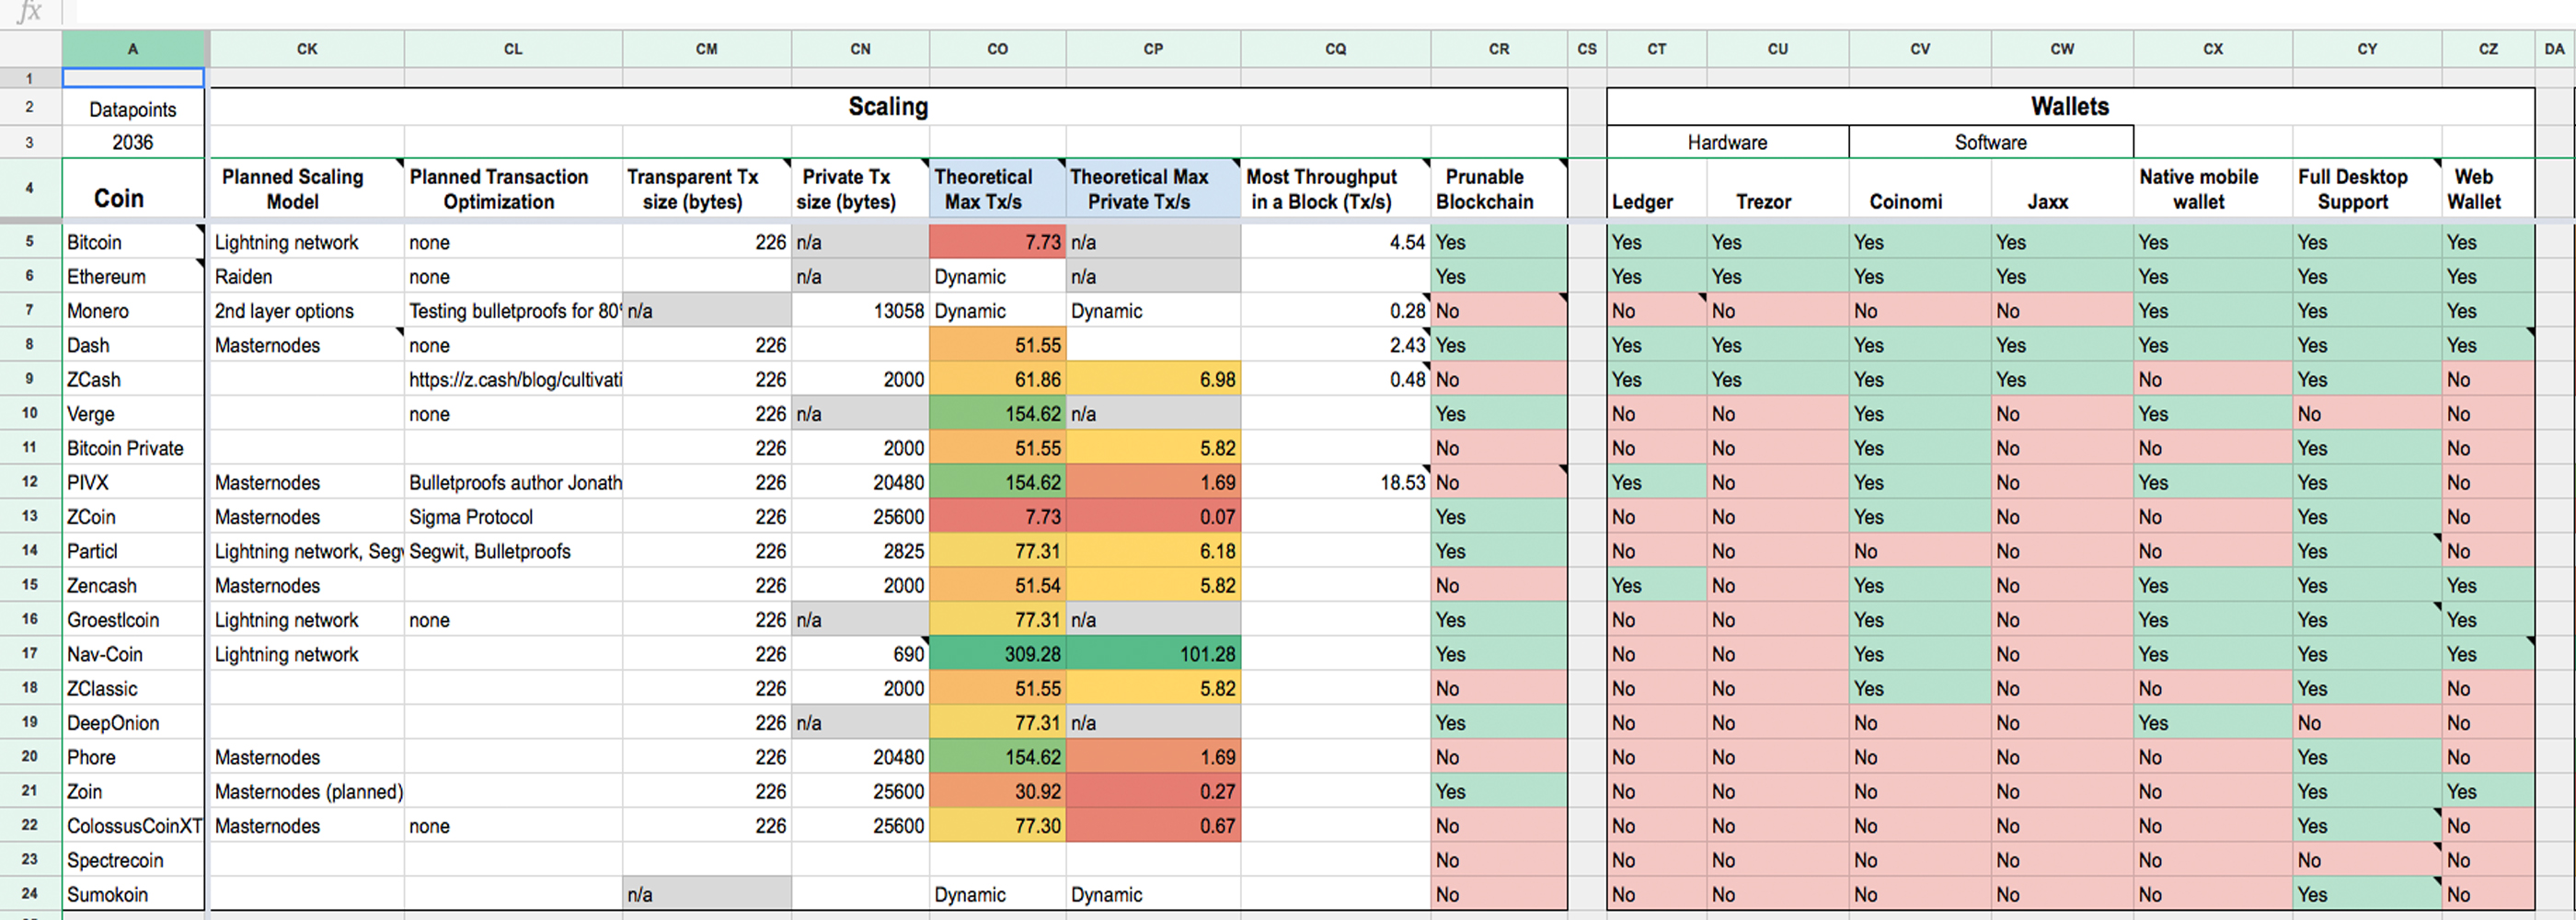2576x920 pixels.
Task: Select column header CZ
Action: coord(2488,49)
